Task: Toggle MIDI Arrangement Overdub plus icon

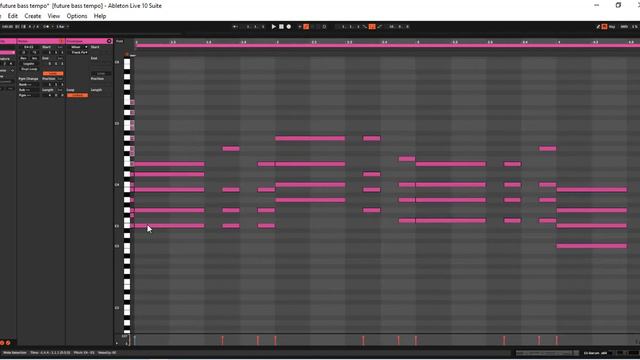Action: pos(300,27)
